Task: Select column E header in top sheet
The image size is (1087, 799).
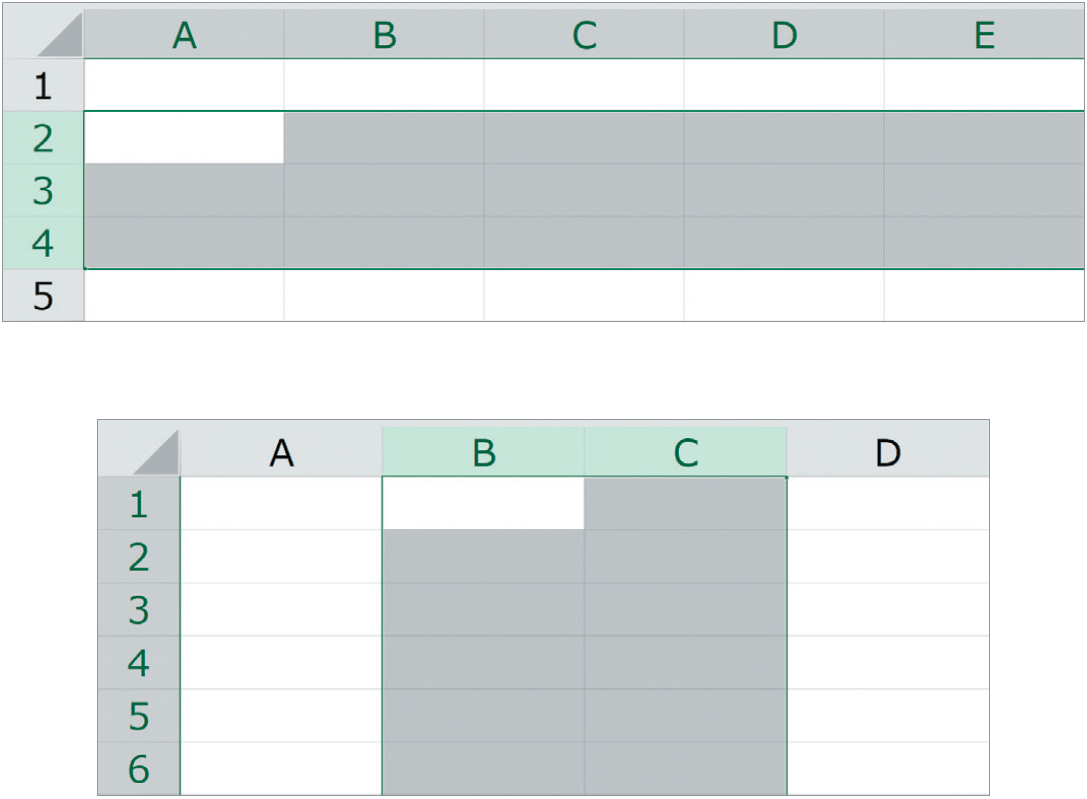Action: click(x=984, y=35)
